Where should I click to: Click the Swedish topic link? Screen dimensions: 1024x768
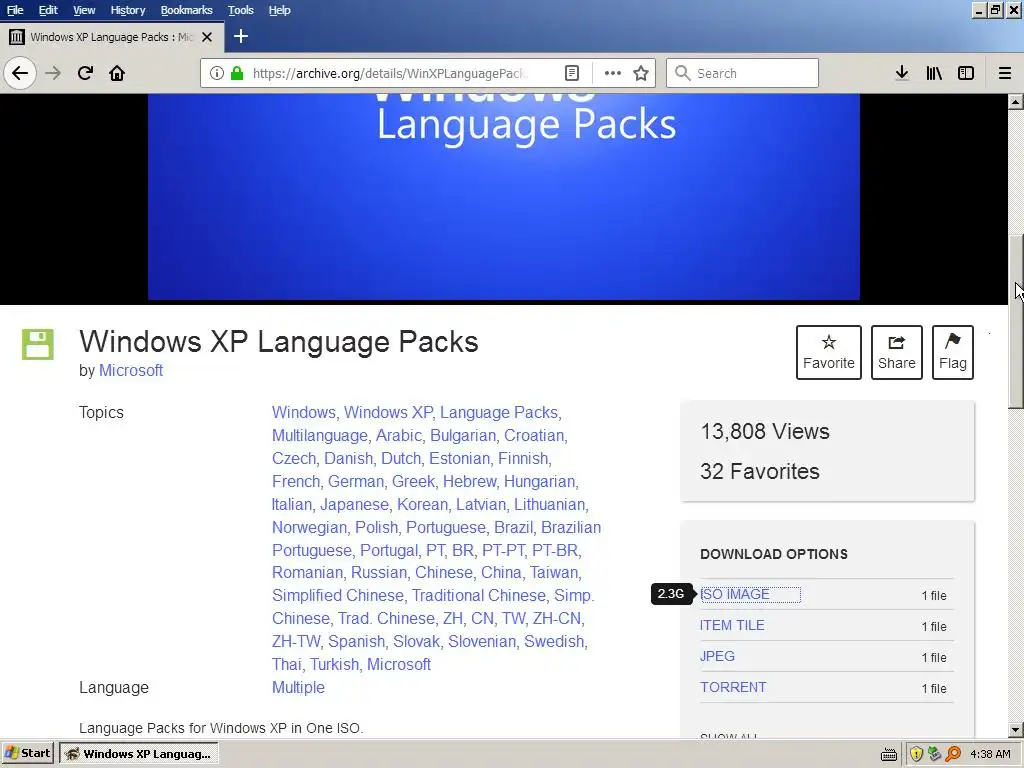pos(554,642)
